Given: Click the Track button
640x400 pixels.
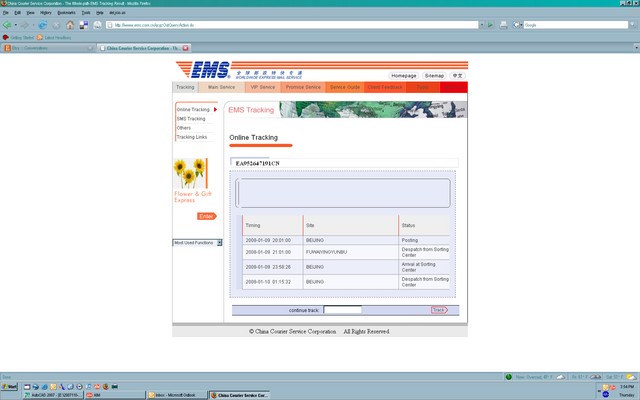Looking at the screenshot, I should [x=439, y=310].
